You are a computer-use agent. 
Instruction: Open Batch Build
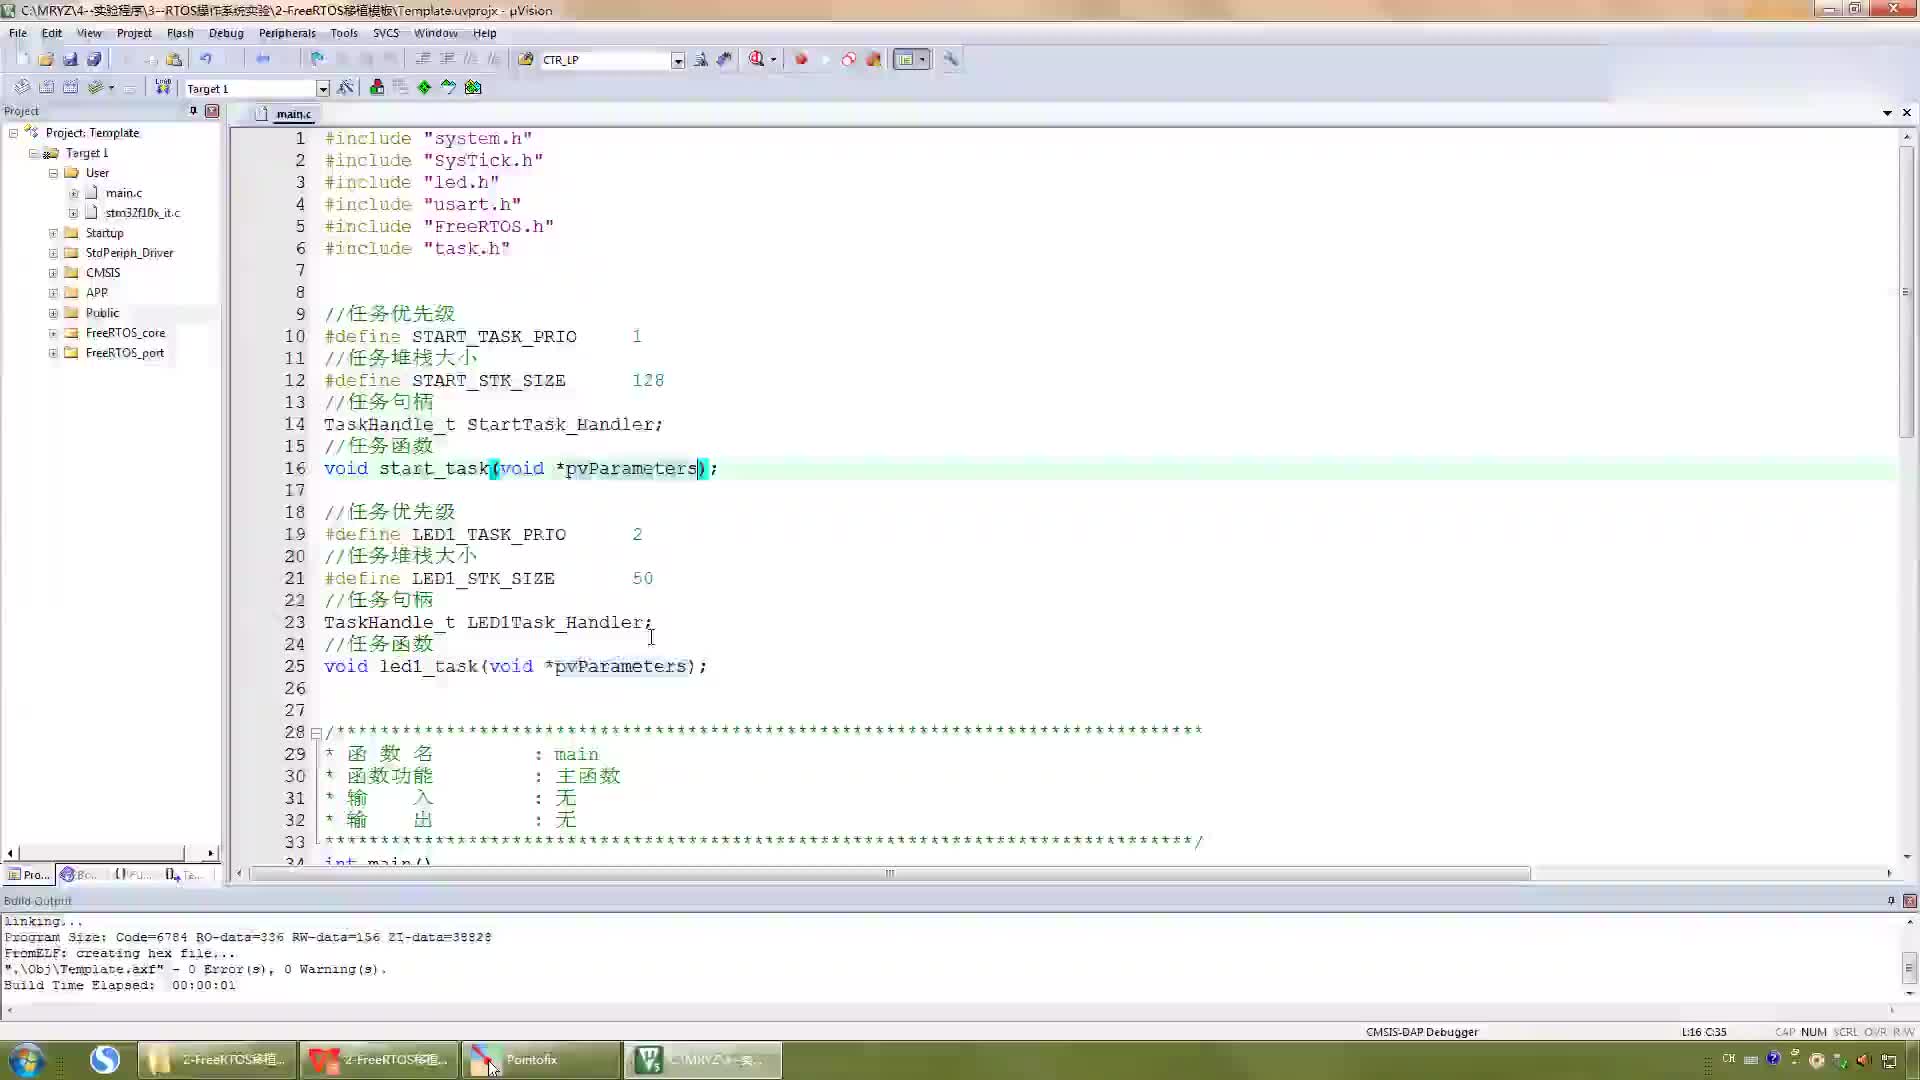pos(96,88)
